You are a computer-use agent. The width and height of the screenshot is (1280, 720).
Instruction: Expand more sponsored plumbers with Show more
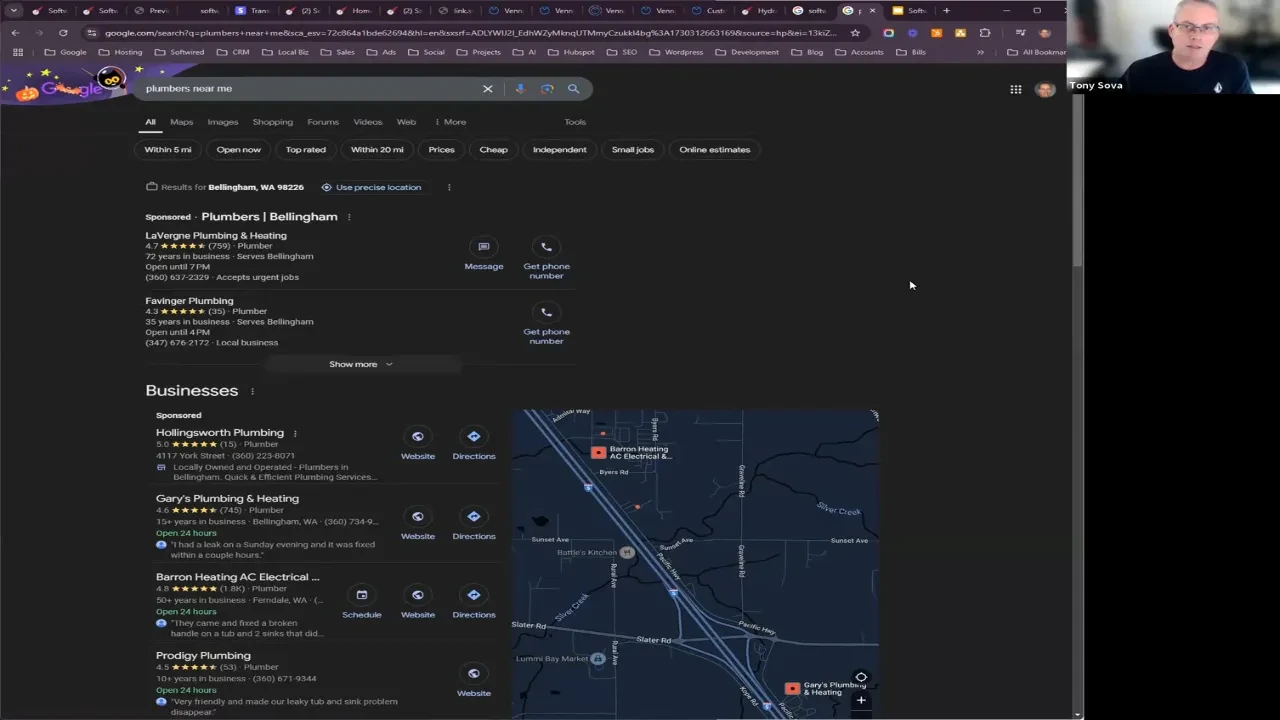(x=361, y=364)
